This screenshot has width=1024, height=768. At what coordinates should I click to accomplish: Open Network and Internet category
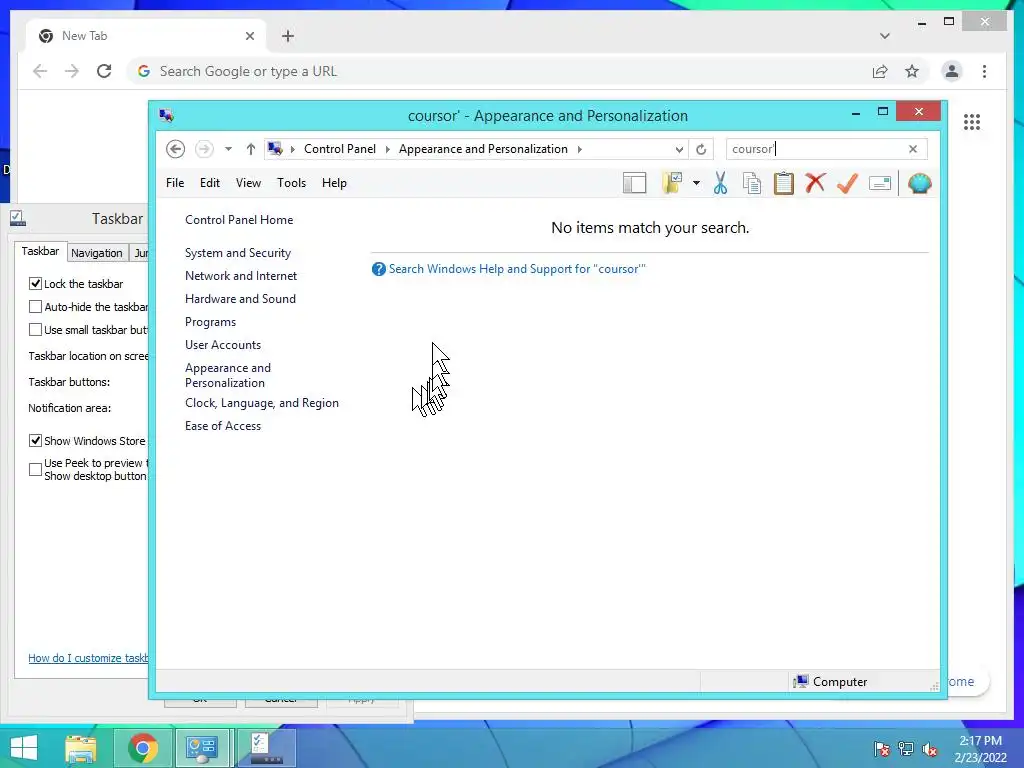240,276
